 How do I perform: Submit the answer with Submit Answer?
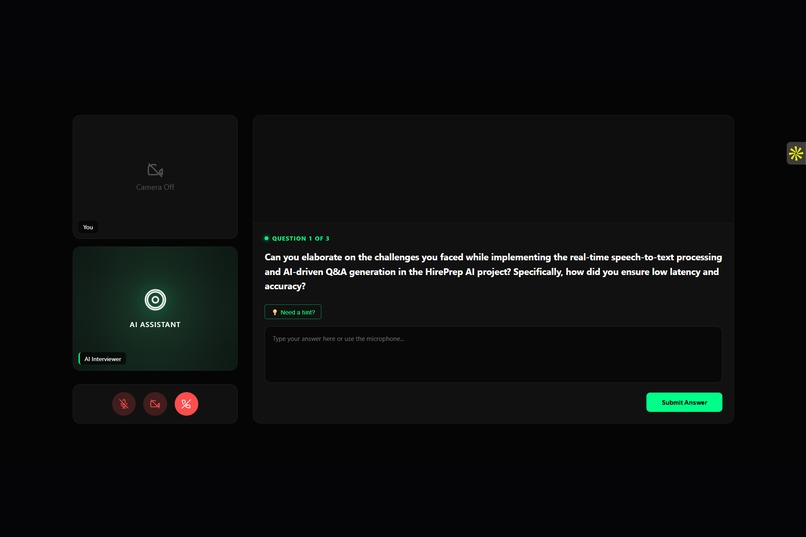684,402
